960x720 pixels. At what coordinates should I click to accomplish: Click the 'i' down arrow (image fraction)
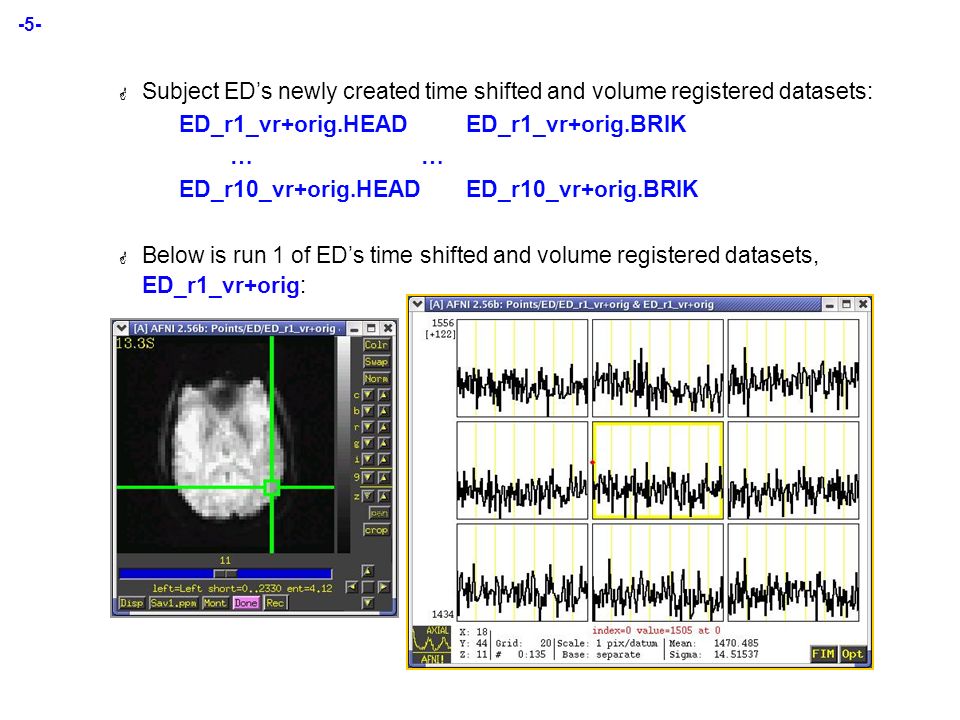(368, 459)
